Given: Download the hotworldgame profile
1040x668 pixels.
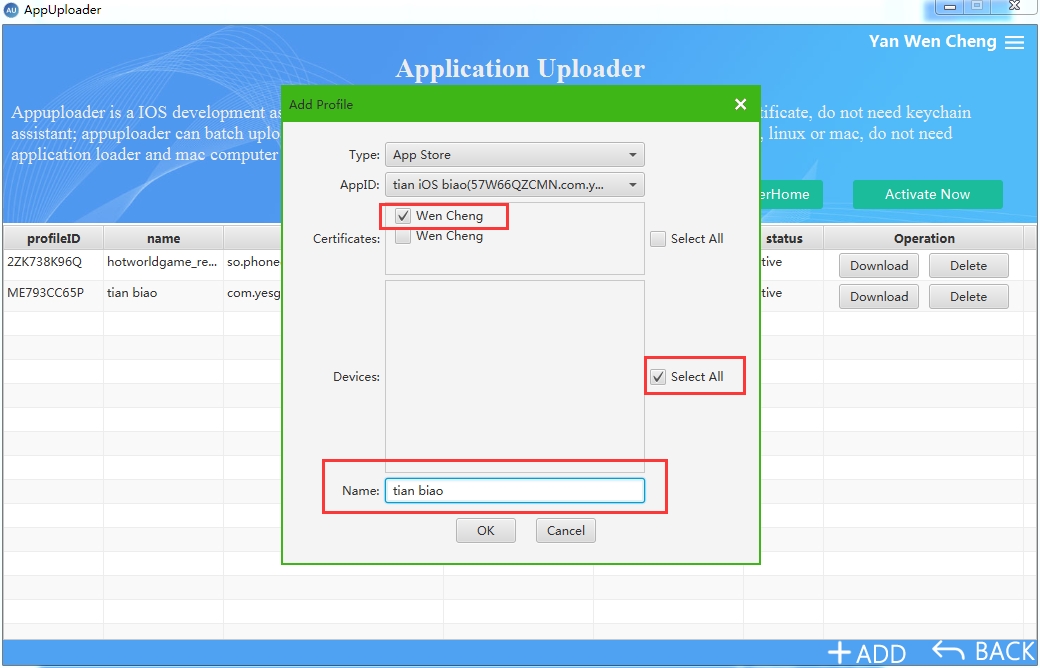Looking at the screenshot, I should [x=879, y=265].
